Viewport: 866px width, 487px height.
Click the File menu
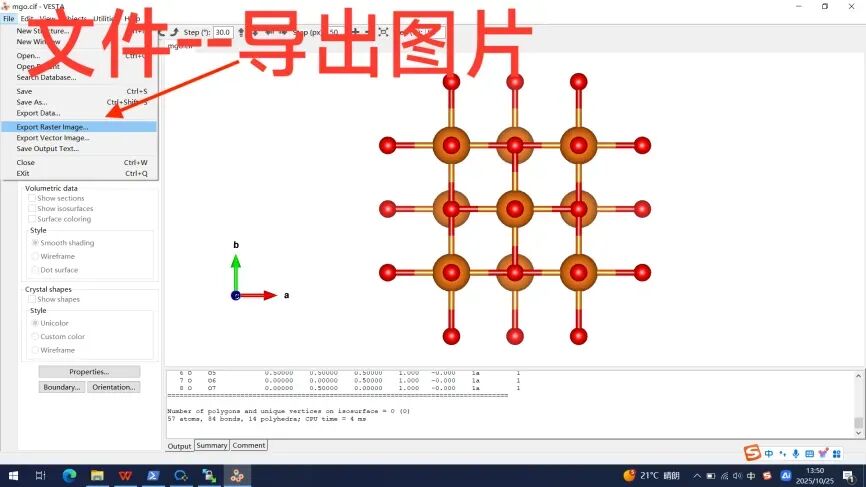tap(8, 18)
